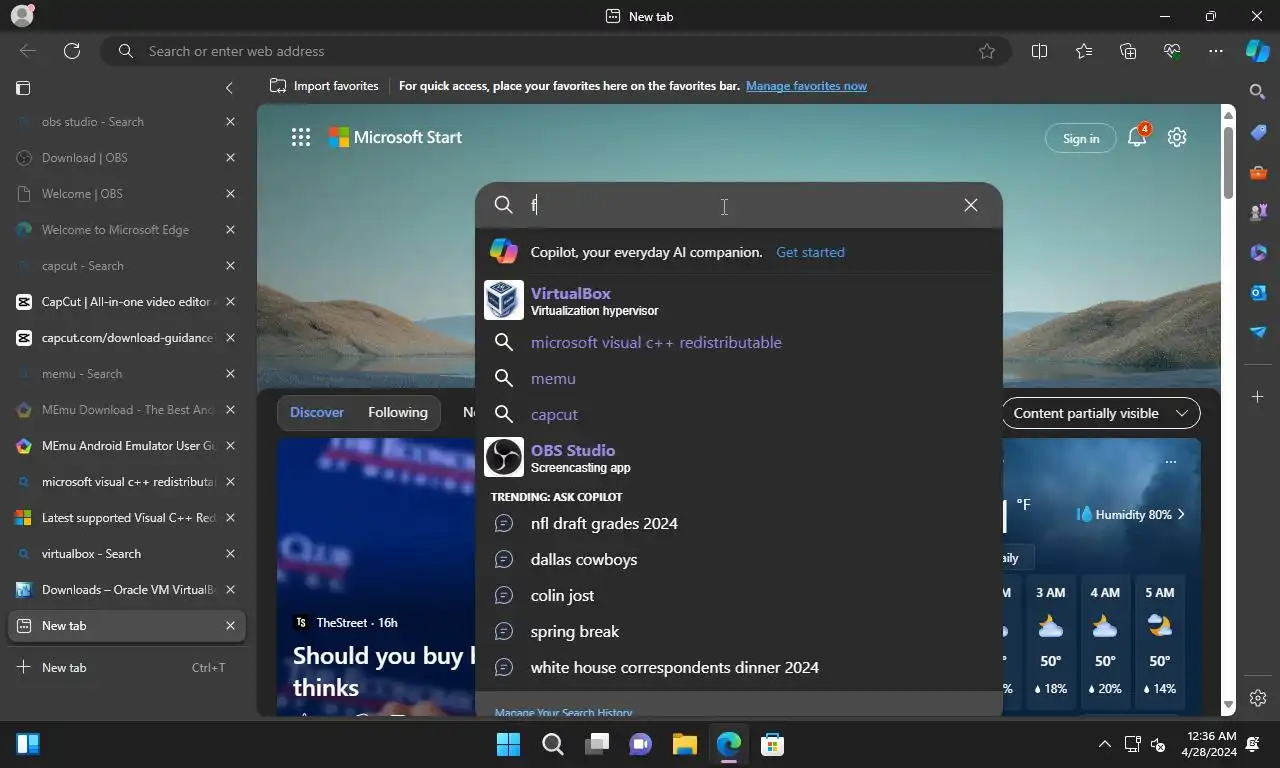Select the 'capcut' search suggestion
Image resolution: width=1280 pixels, height=768 pixels.
(x=738, y=414)
